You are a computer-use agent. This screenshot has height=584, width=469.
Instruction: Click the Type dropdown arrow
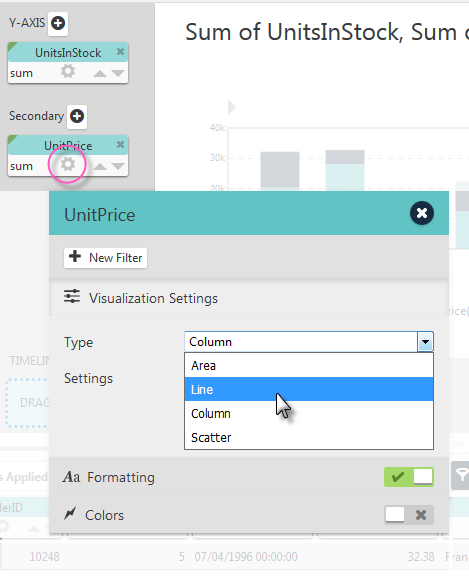(x=425, y=342)
